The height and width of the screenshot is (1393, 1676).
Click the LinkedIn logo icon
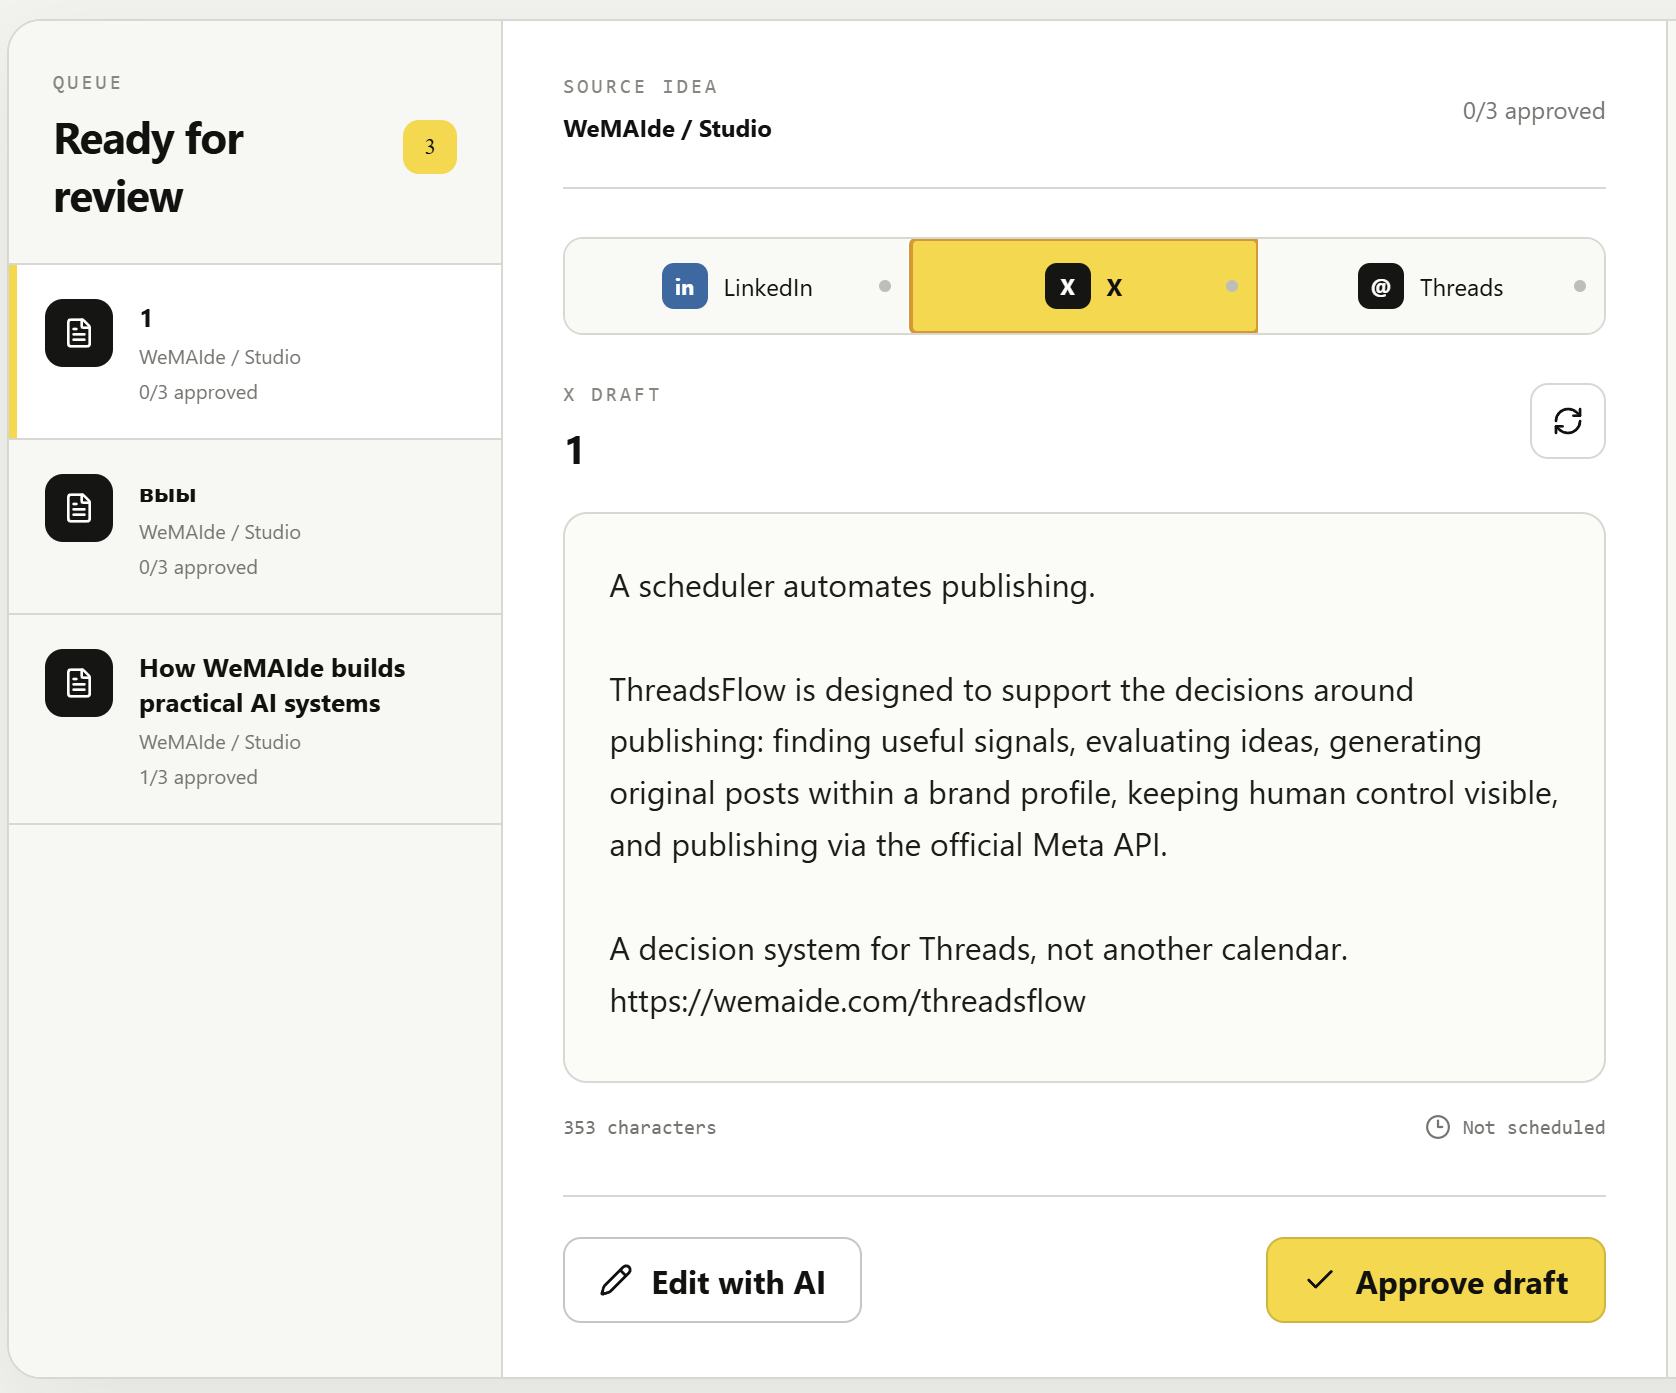pyautogui.click(x=685, y=287)
